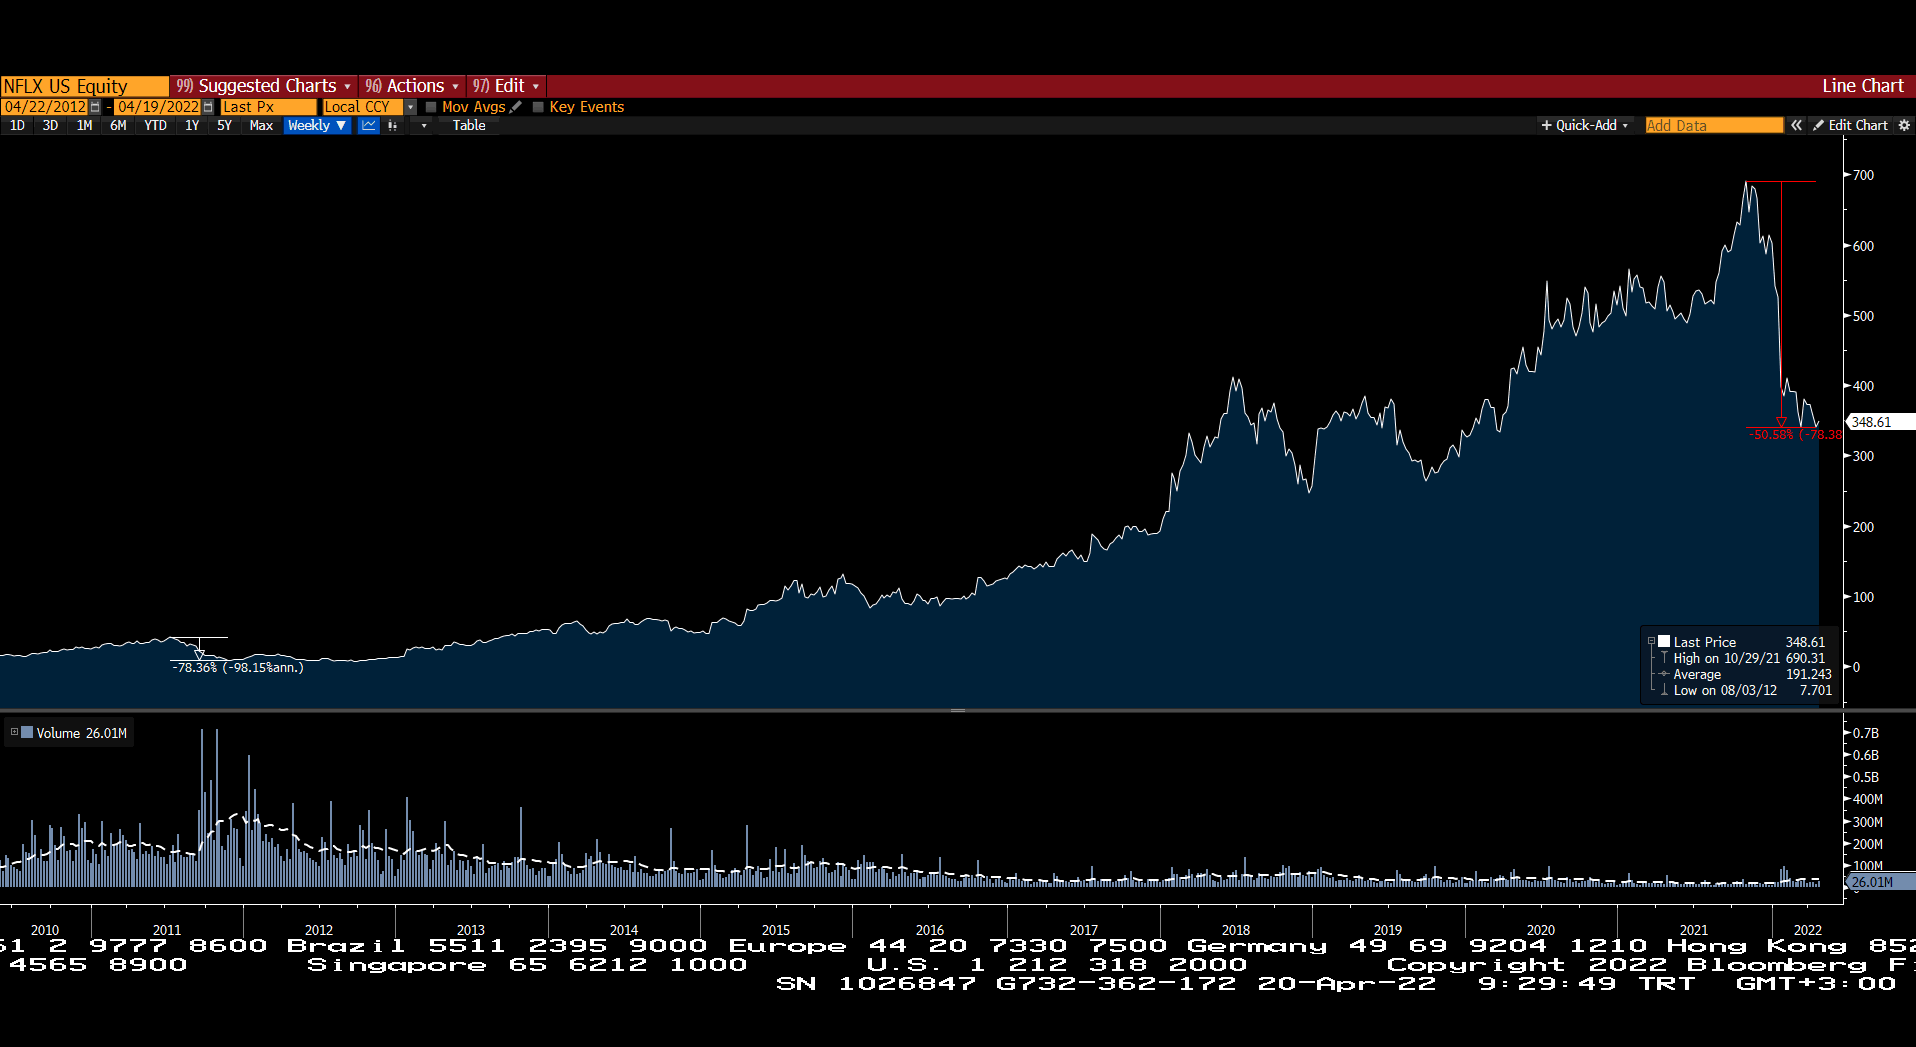
Task: Open start date calendar picker icon
Action: click(x=95, y=107)
